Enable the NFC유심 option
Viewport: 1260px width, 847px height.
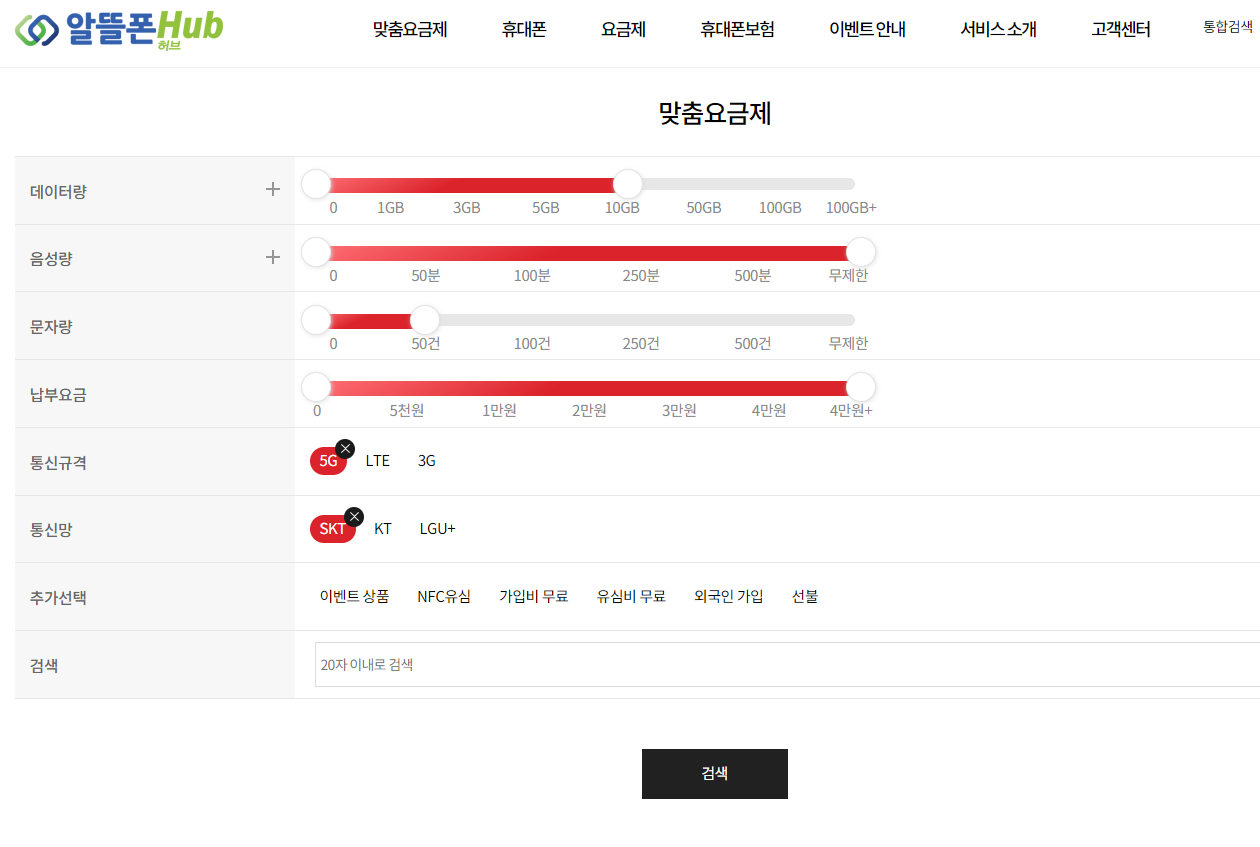(444, 597)
